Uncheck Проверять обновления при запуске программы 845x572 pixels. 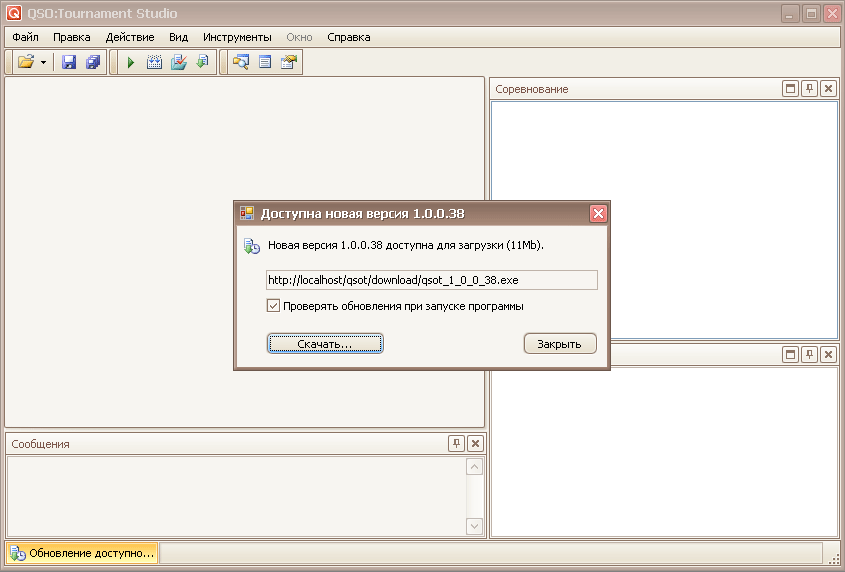[x=273, y=306]
